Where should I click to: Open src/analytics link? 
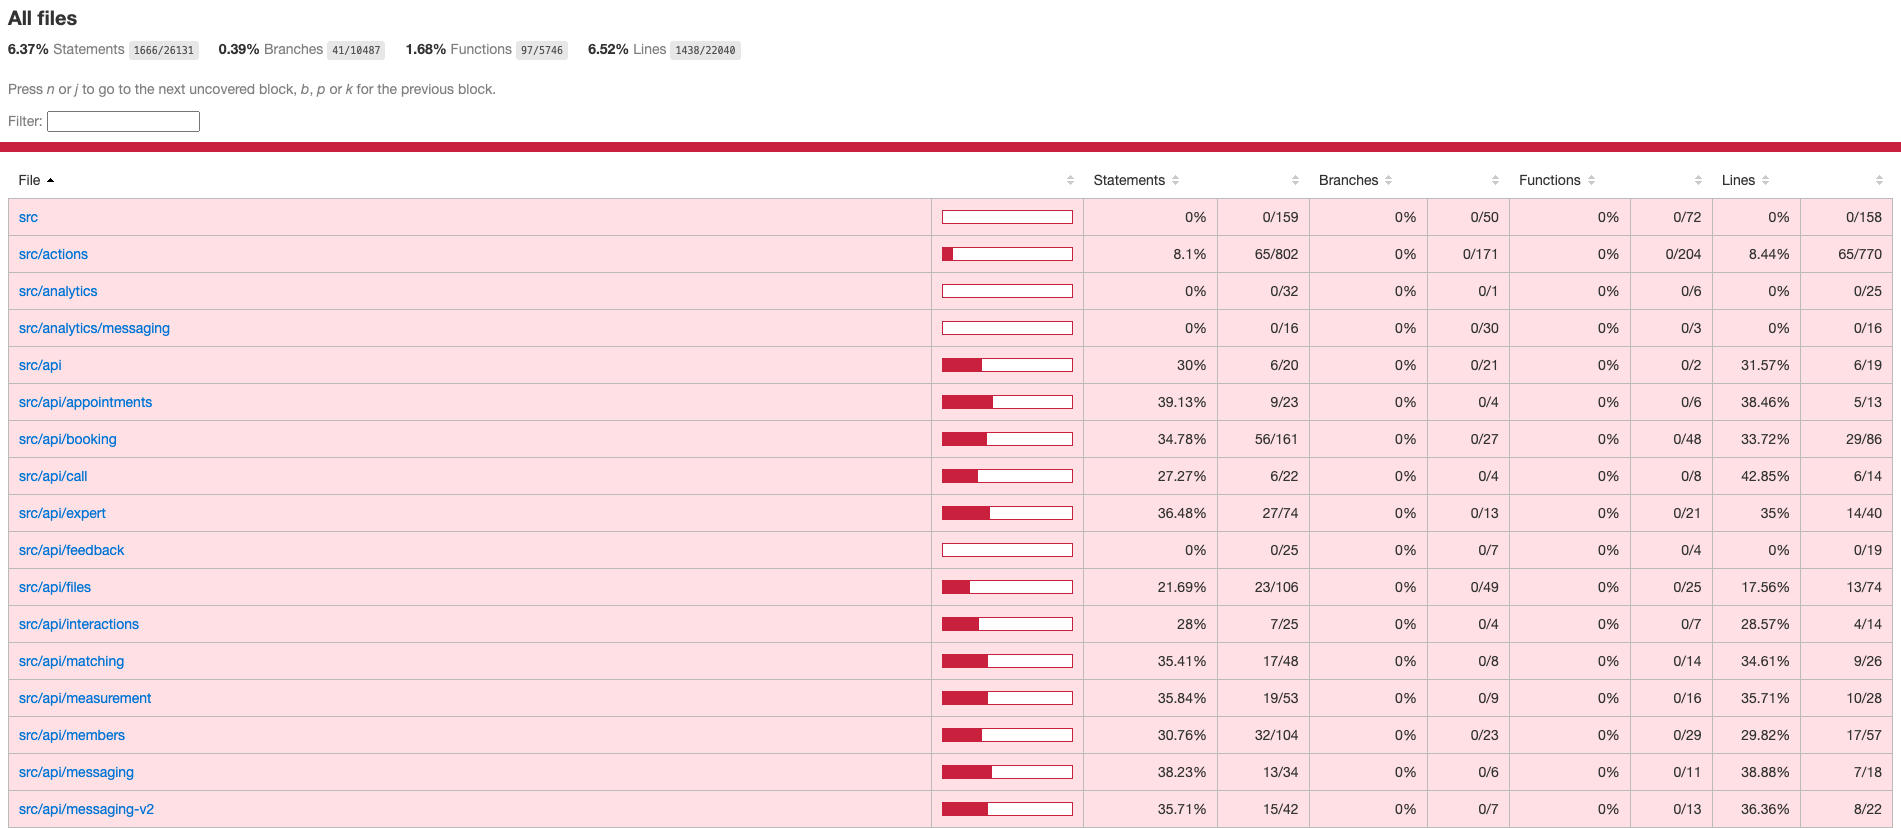[58, 291]
